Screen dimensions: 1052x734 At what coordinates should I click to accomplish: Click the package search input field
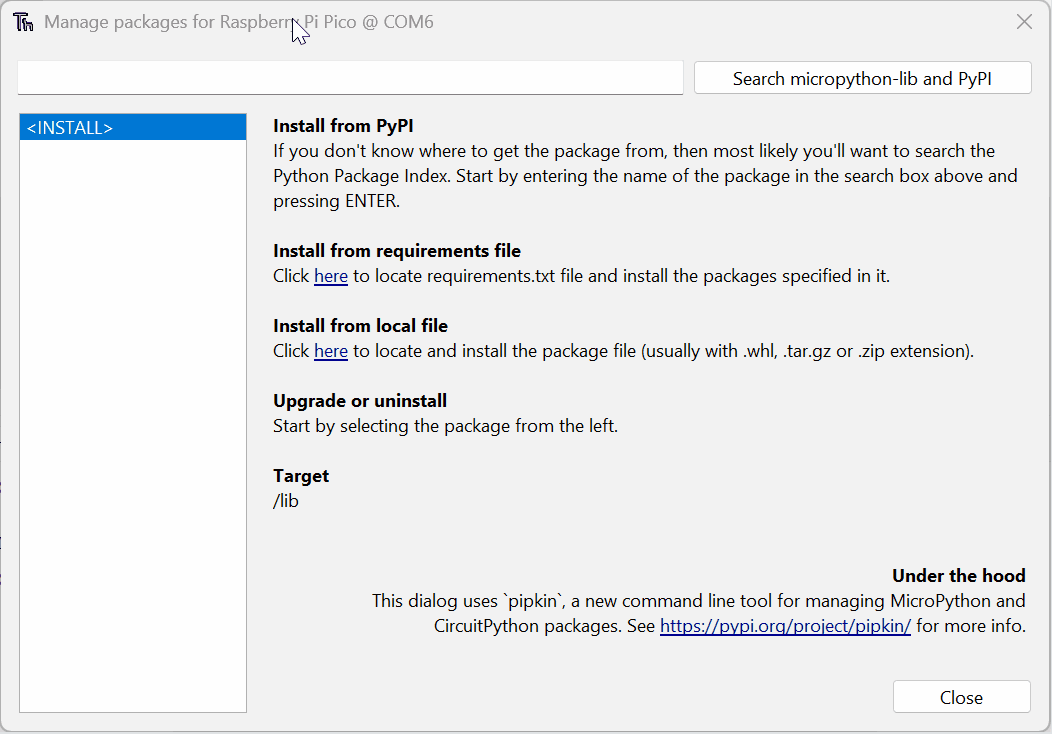[x=350, y=78]
